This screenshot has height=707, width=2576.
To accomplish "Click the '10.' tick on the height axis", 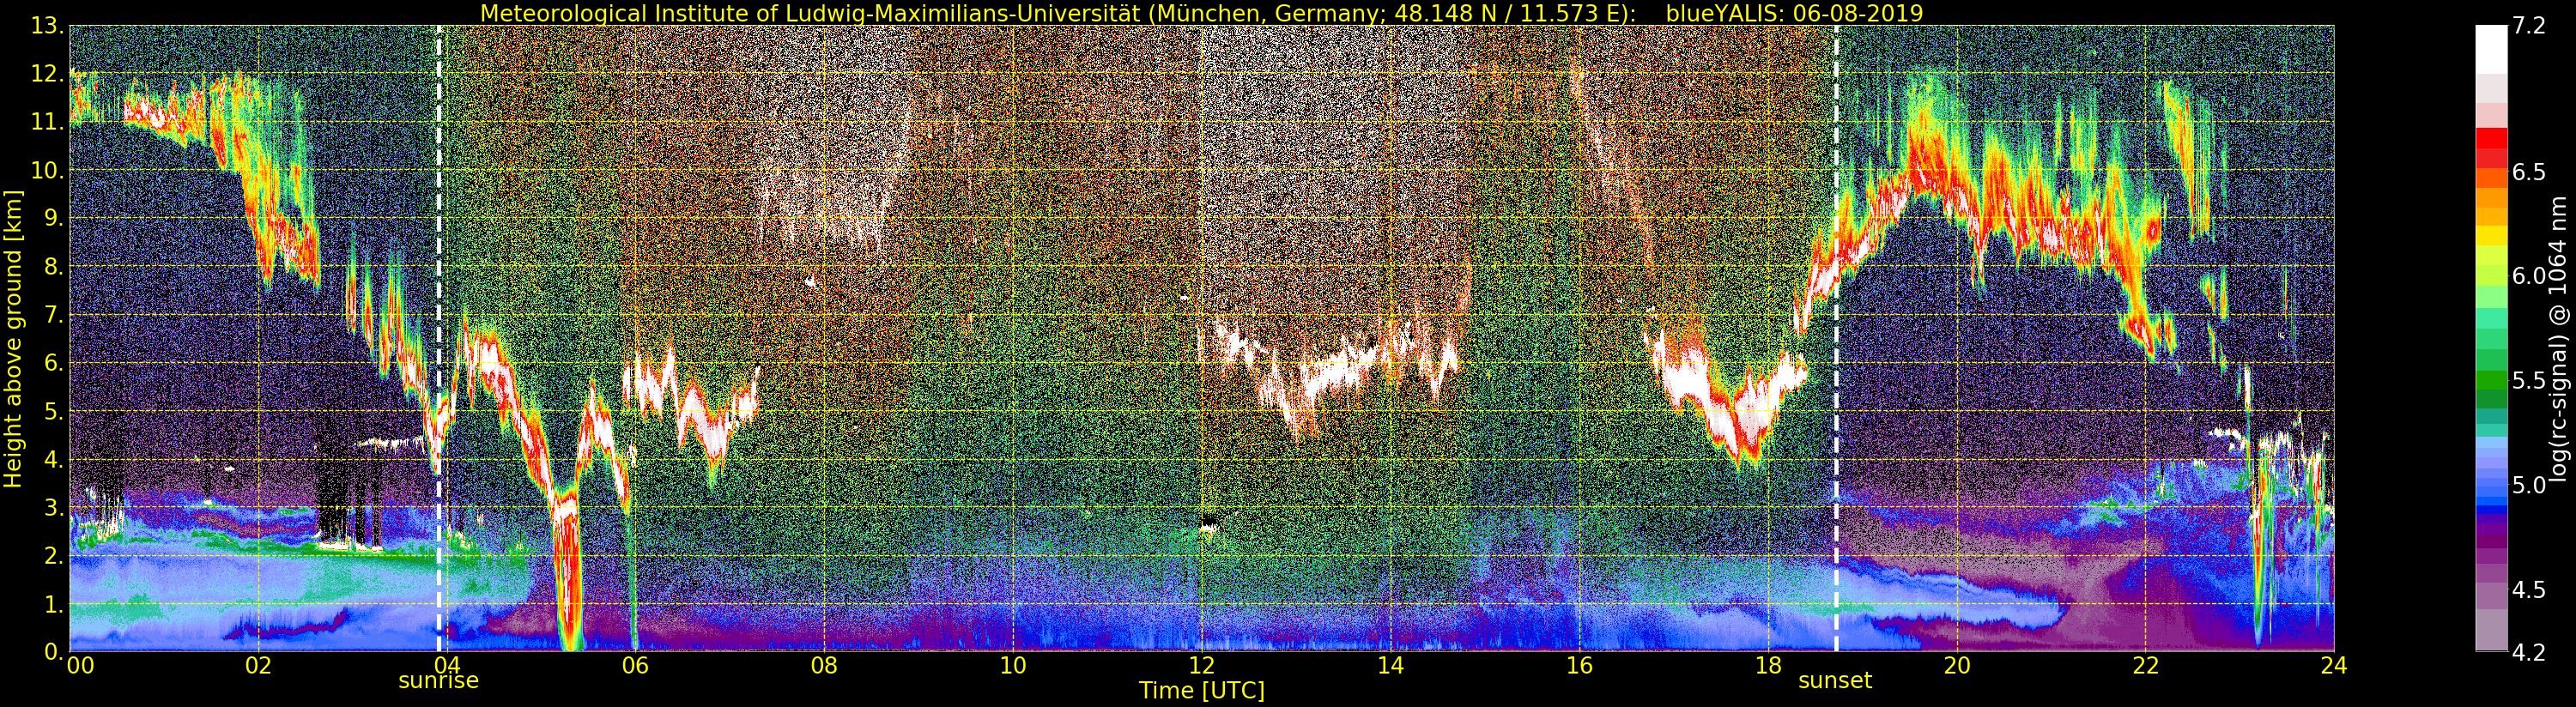I will click(x=49, y=171).
